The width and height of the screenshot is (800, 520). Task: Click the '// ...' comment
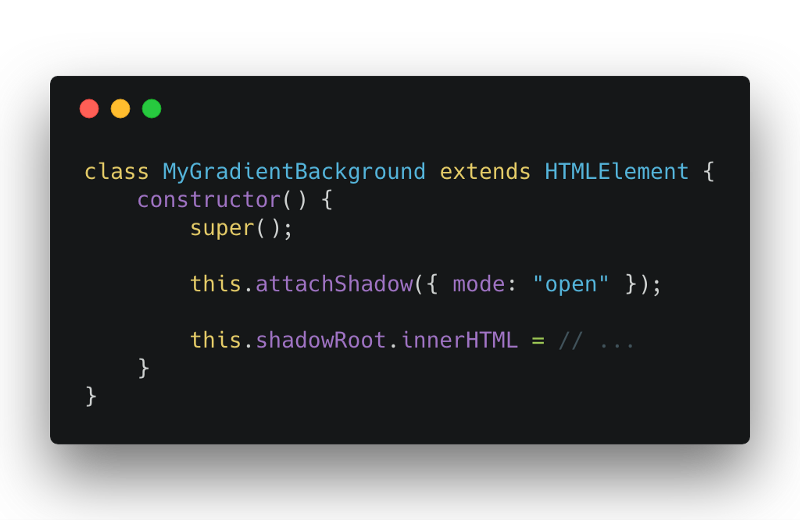(x=596, y=340)
